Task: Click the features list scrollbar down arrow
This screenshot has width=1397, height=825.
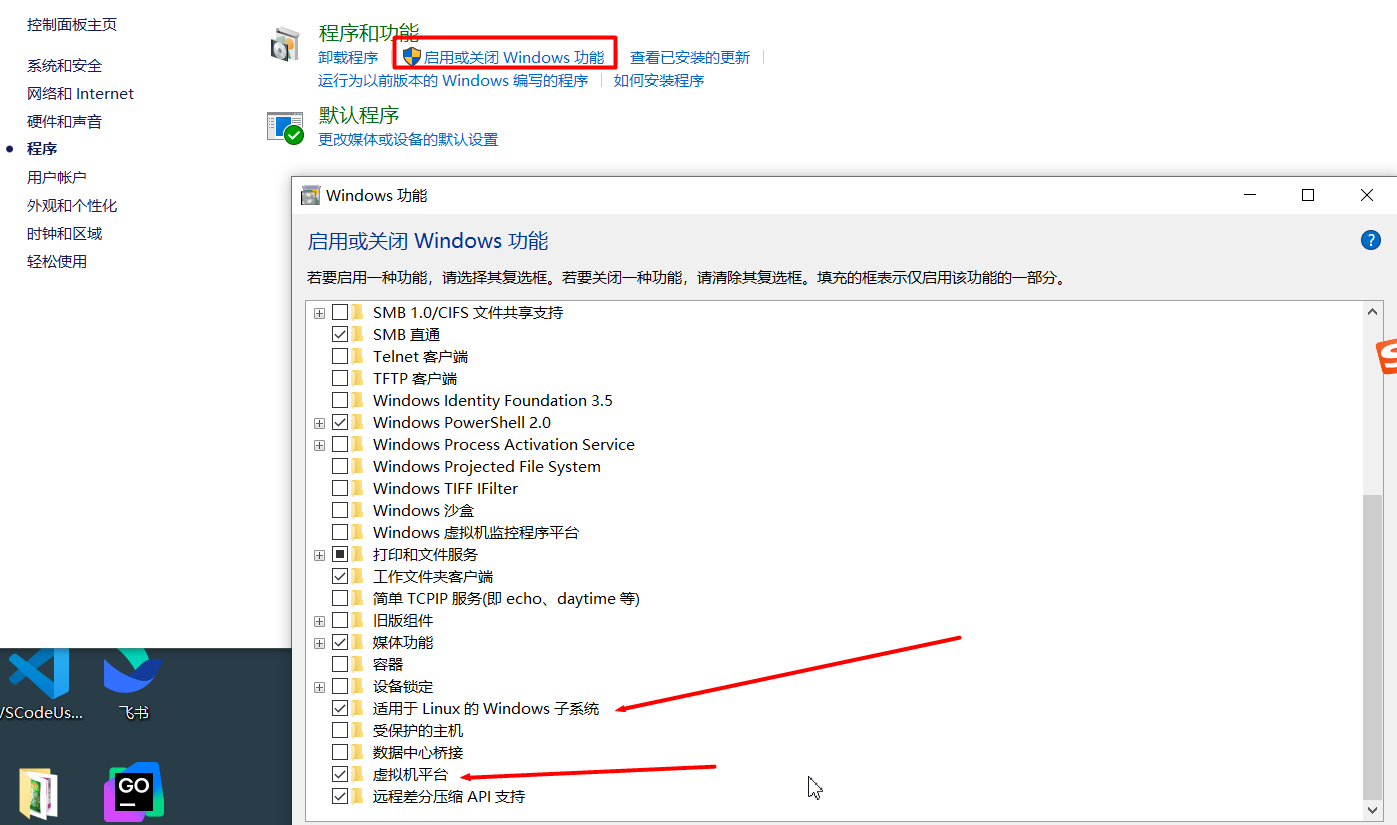Action: [x=1373, y=809]
